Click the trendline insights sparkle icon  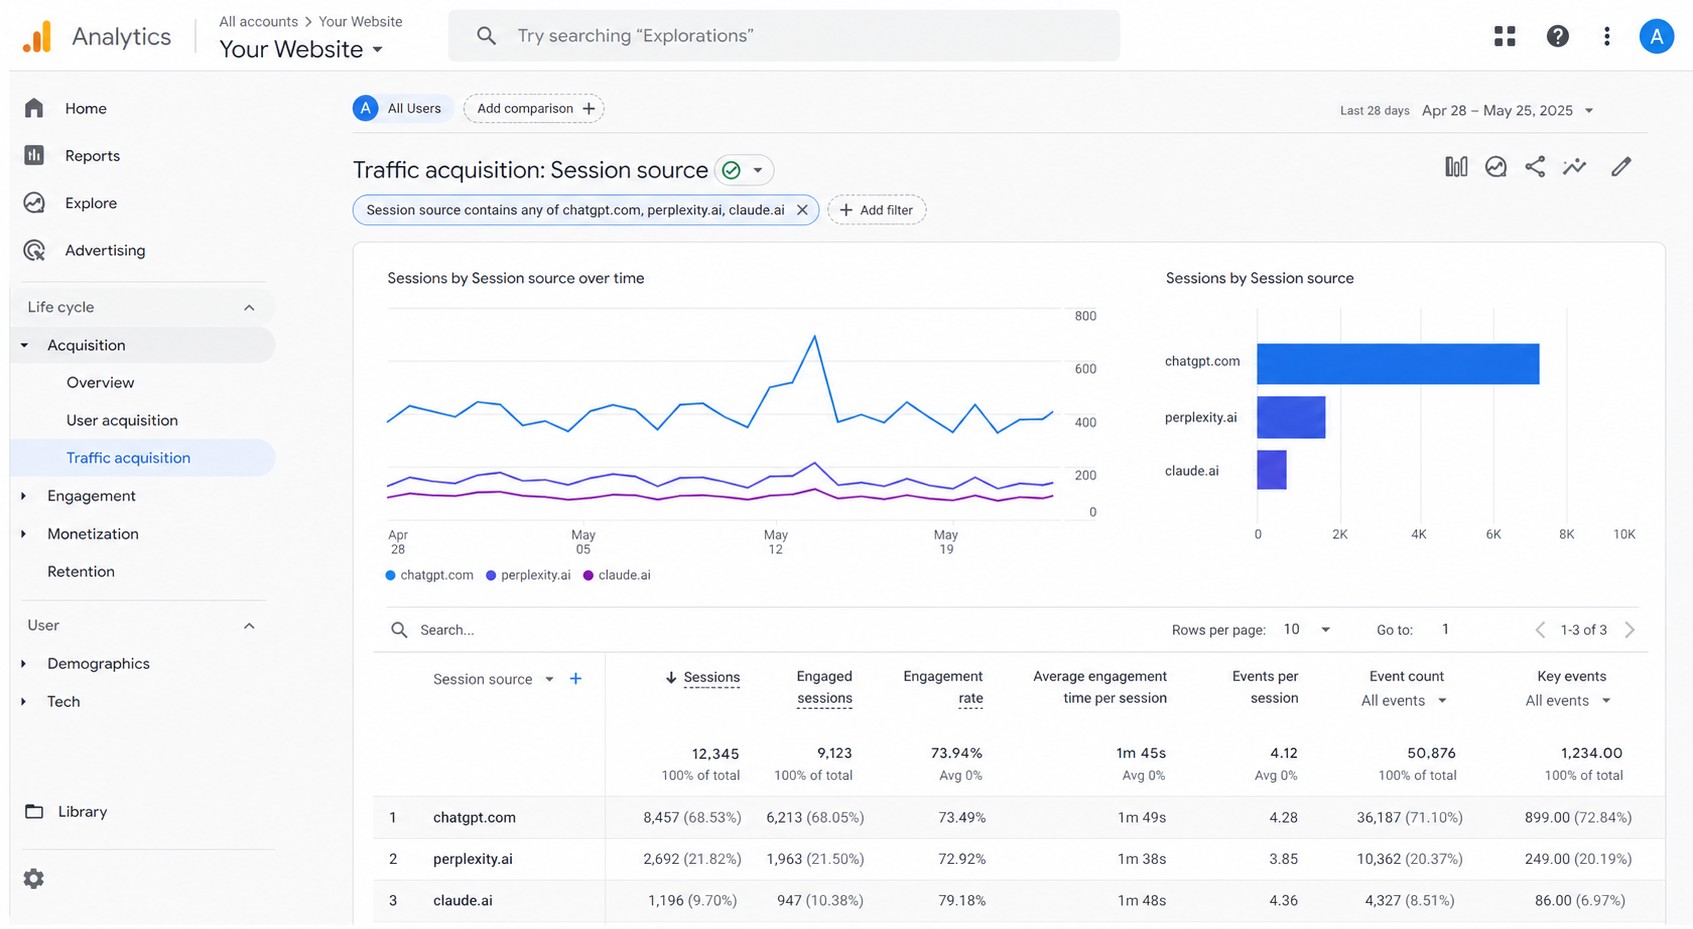1575,167
